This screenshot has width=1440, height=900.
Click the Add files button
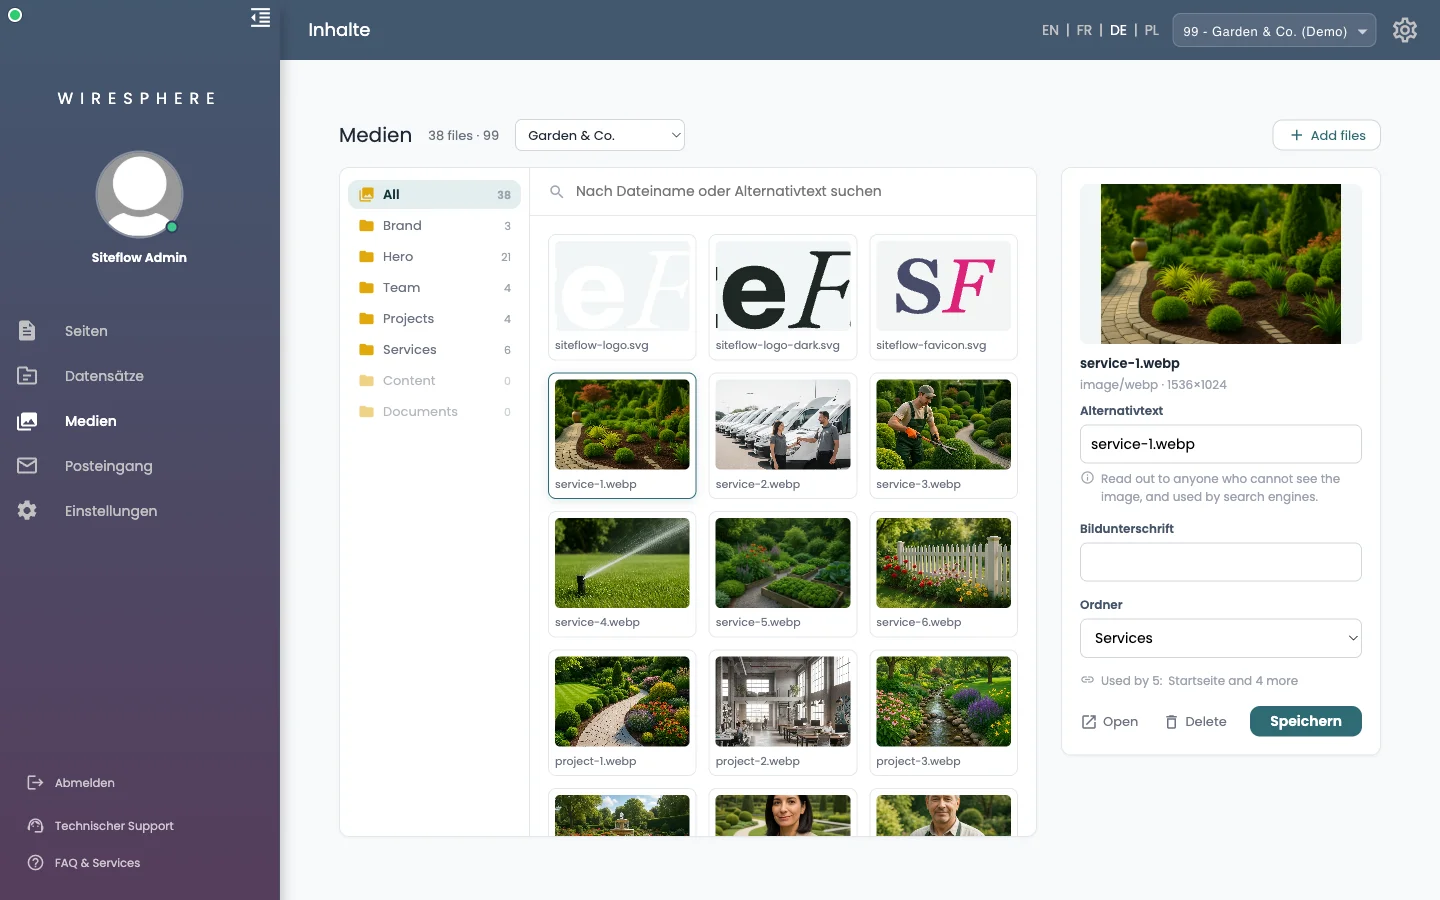(1326, 135)
